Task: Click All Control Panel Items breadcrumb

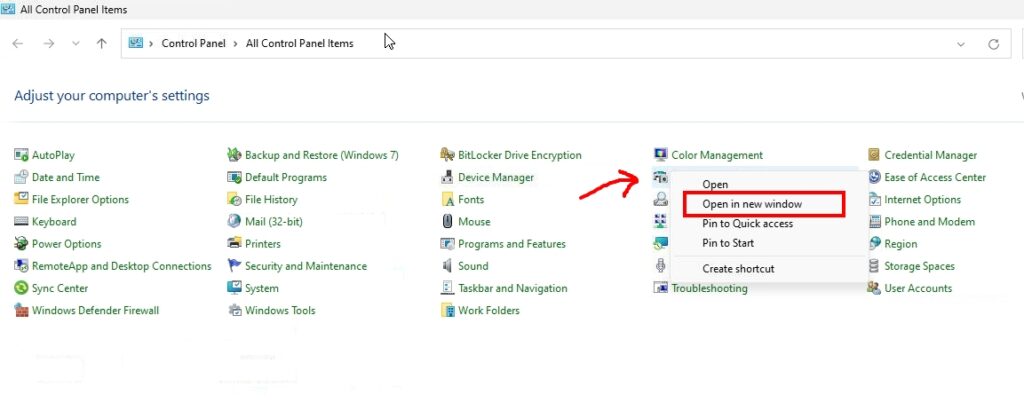Action: coord(300,44)
